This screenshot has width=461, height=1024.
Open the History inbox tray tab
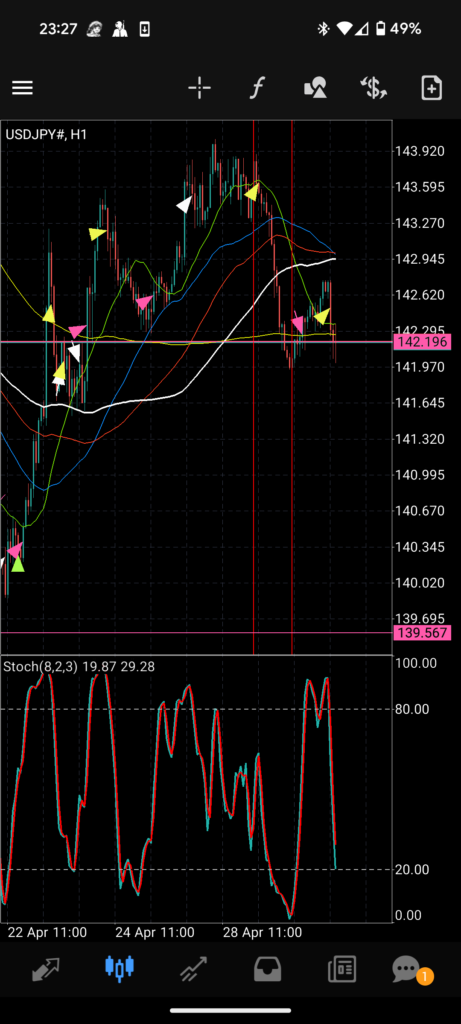(267, 969)
